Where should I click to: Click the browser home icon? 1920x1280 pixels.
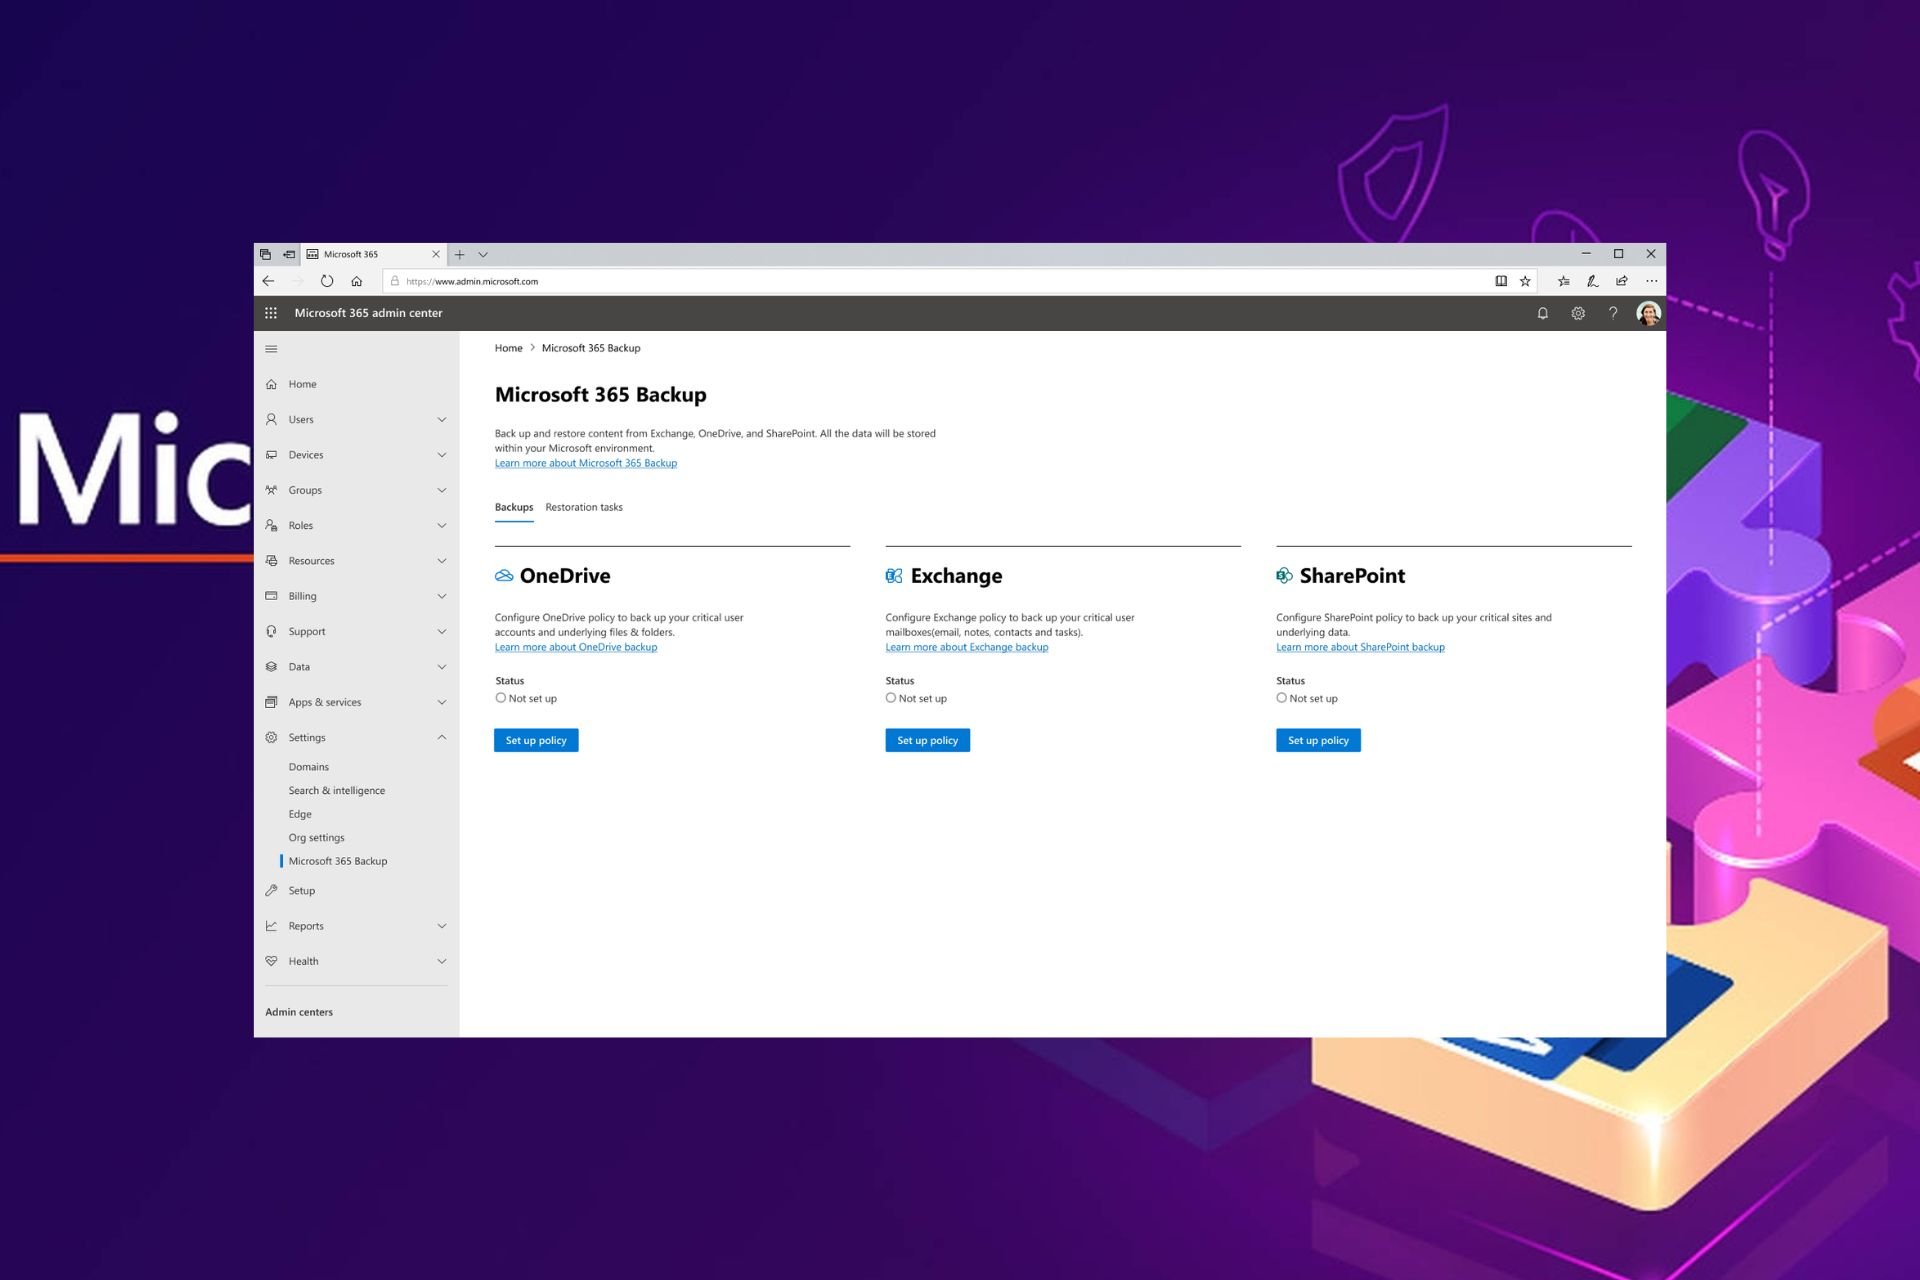[x=357, y=281]
